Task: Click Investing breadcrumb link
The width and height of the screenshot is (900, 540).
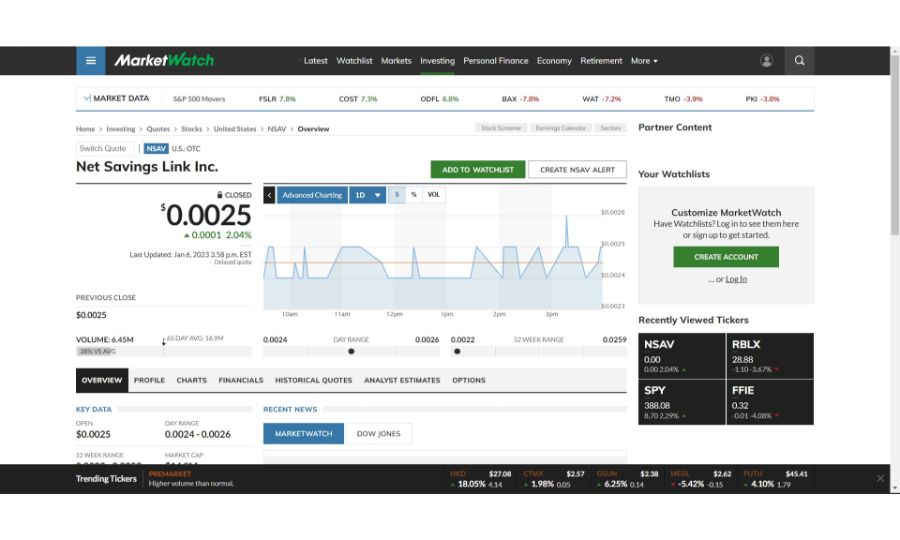Action: pos(121,129)
